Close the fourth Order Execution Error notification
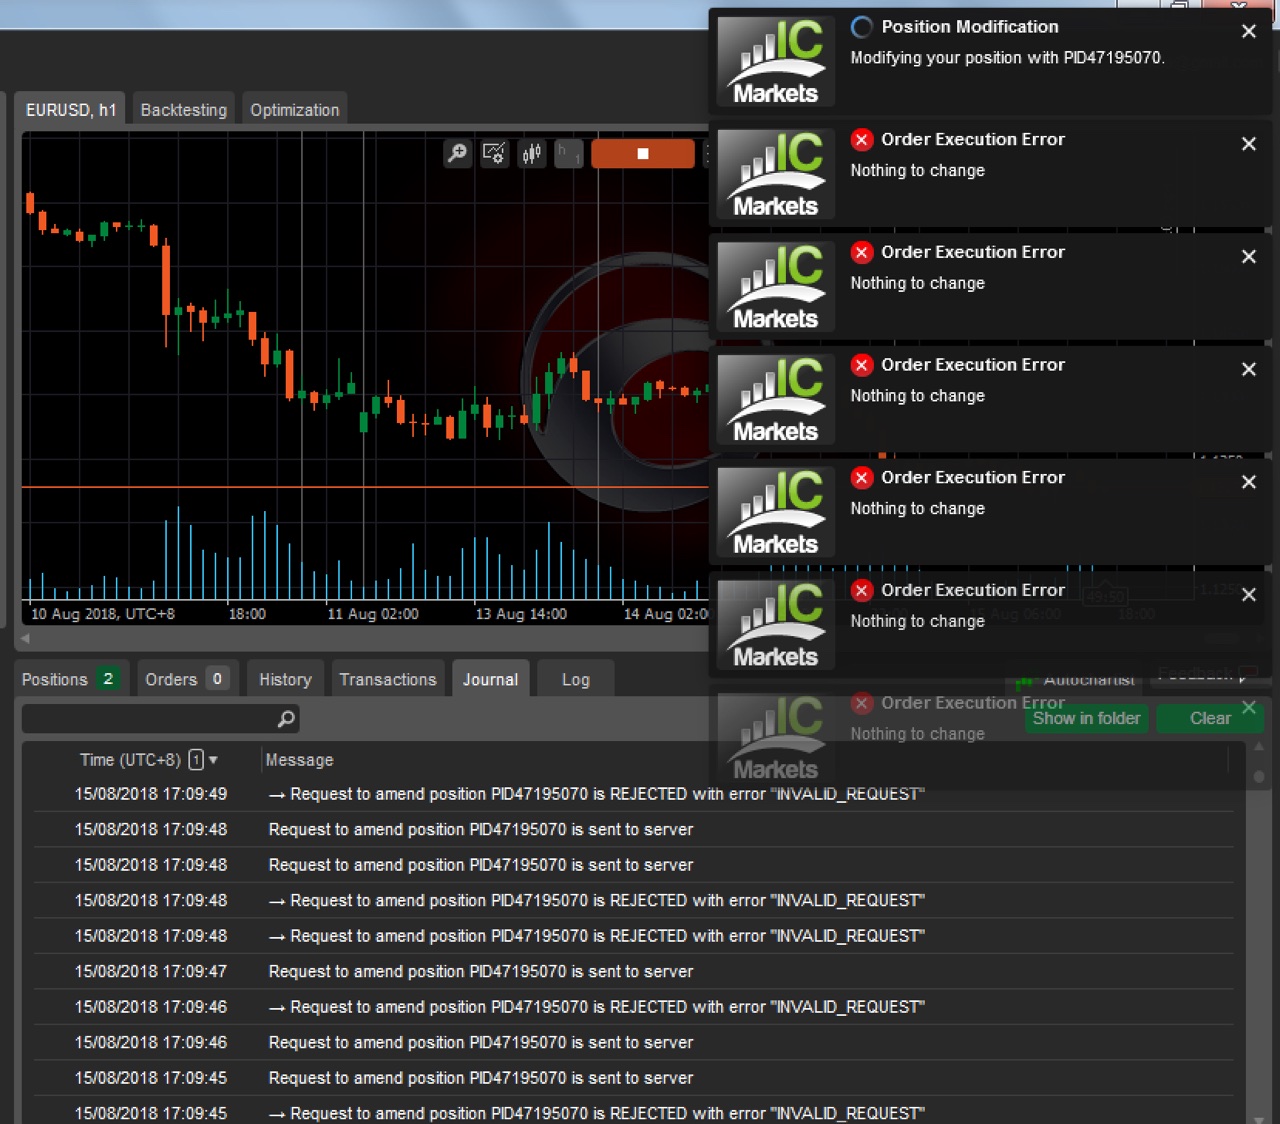Image resolution: width=1280 pixels, height=1124 pixels. coord(1249,482)
